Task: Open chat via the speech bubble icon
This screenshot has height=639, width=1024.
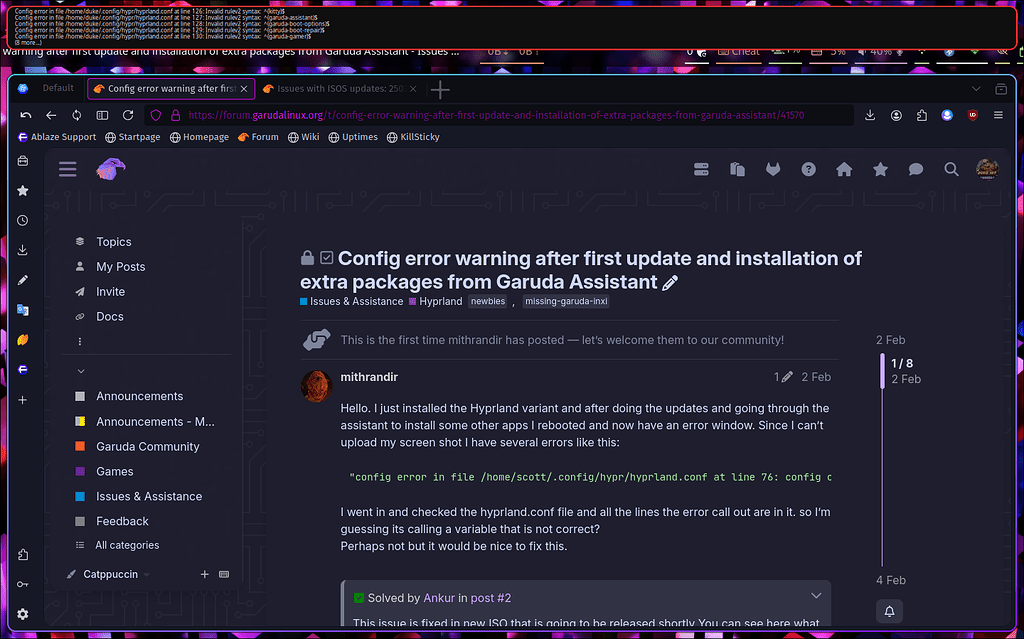Action: [915, 169]
